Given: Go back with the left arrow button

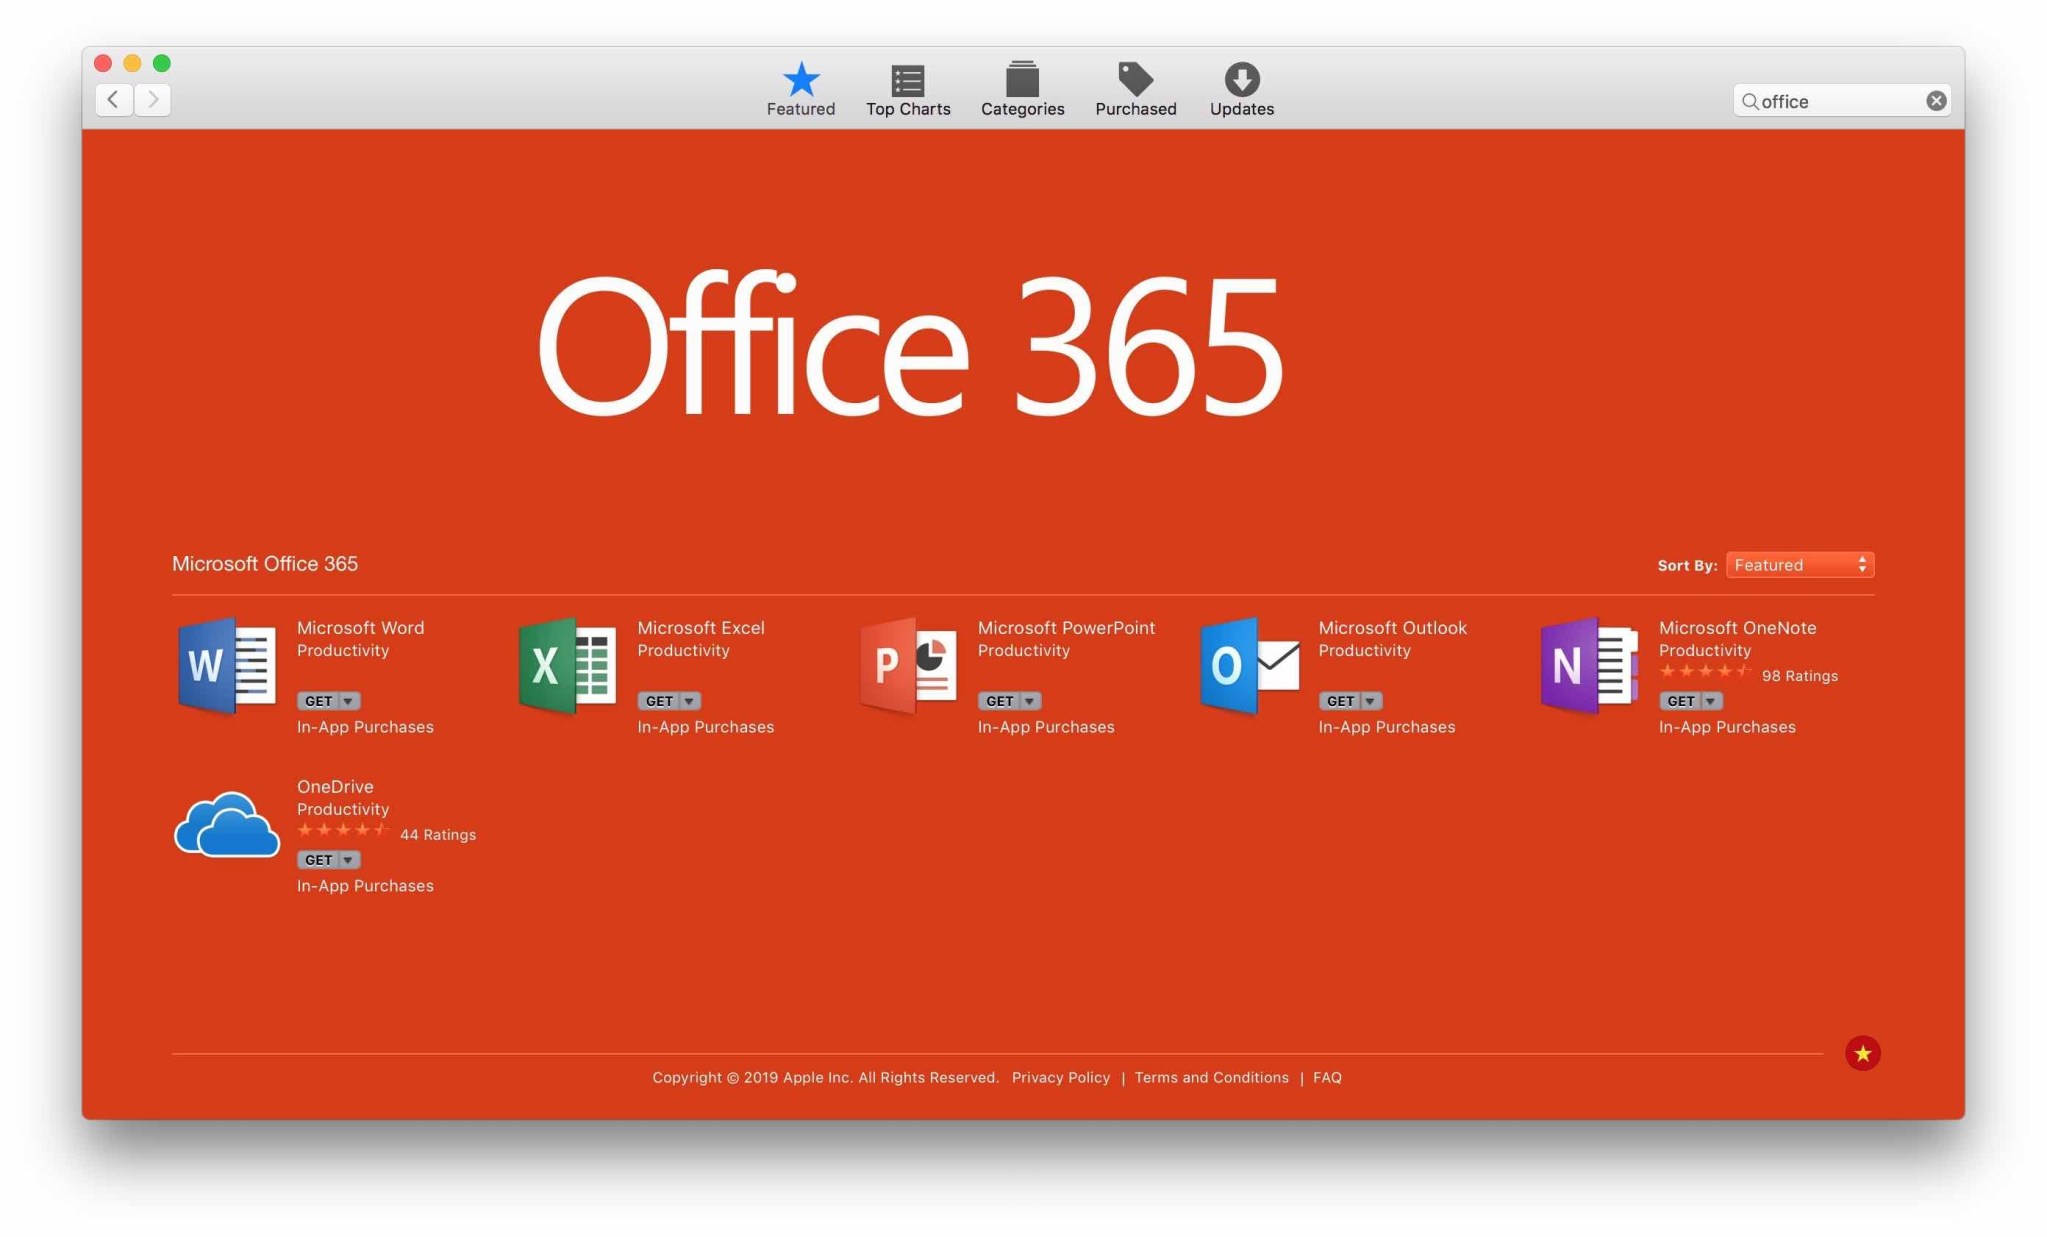Looking at the screenshot, I should (x=114, y=99).
